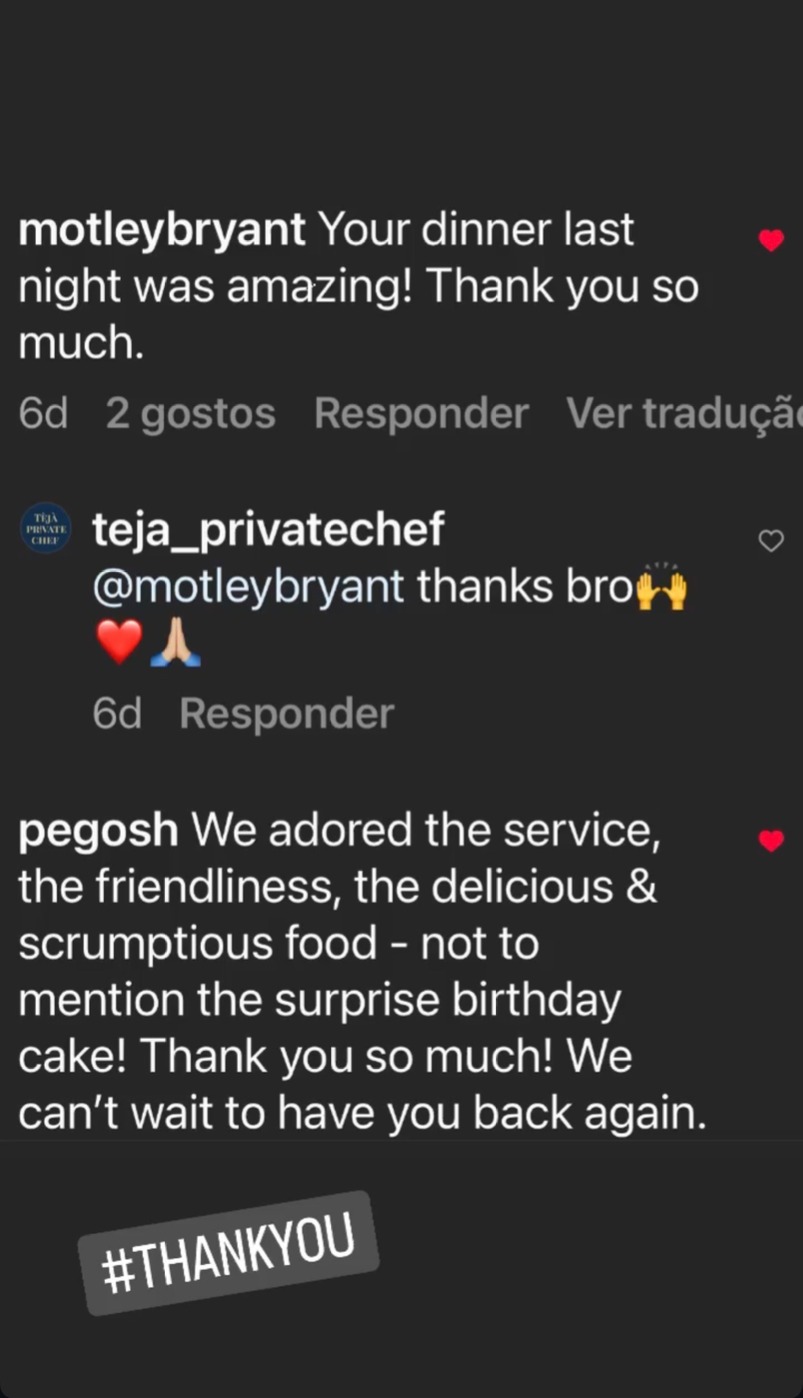Tap the praying hands emoji in the reply
The image size is (803, 1398).
[175, 642]
